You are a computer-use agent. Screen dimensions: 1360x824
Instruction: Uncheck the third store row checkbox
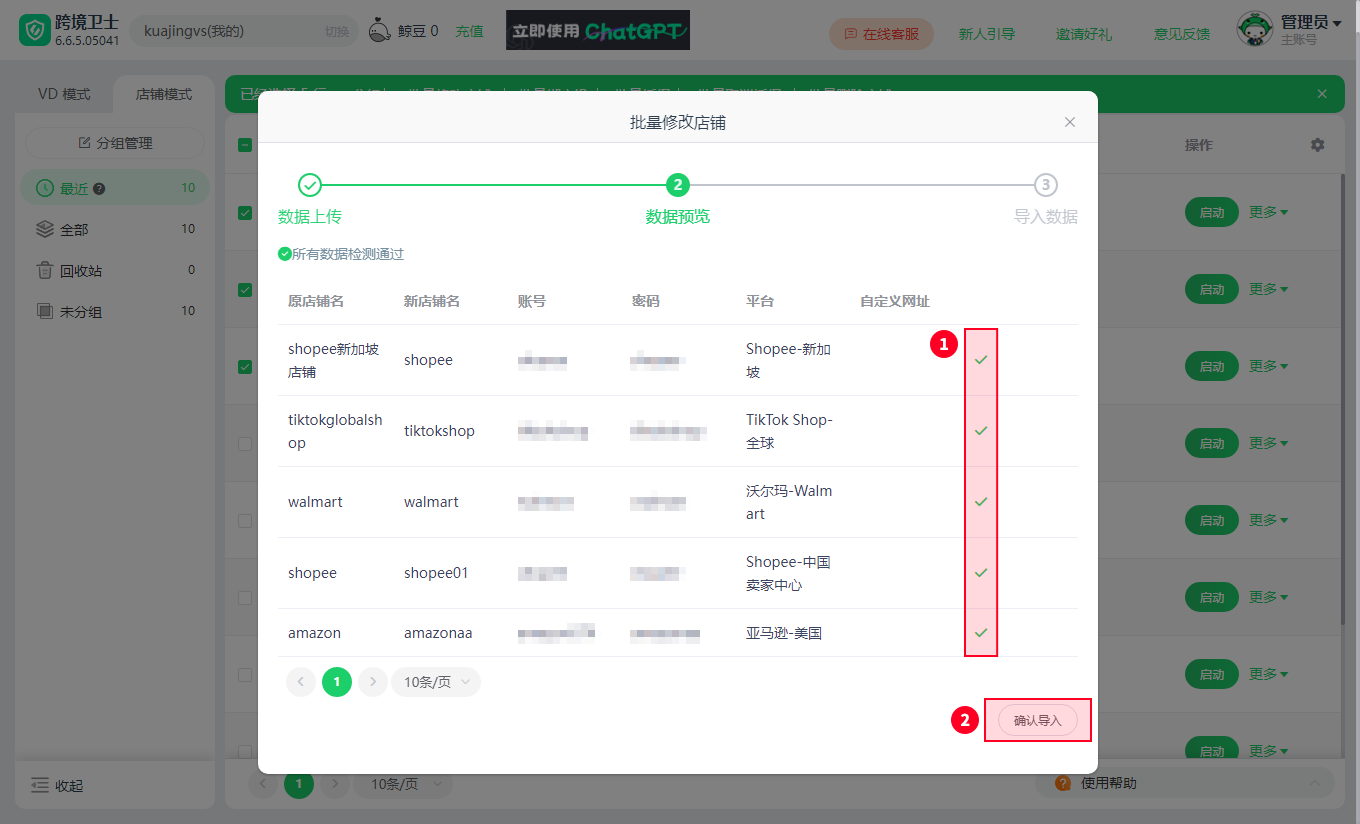pos(245,366)
